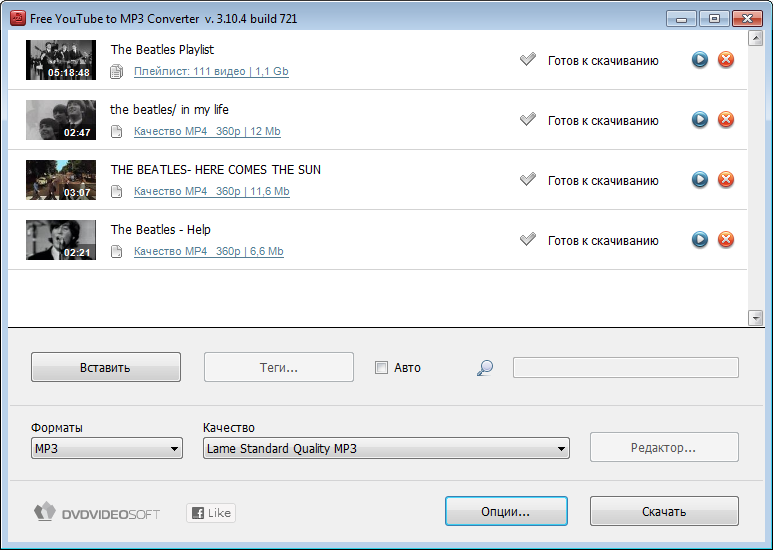Screen dimensions: 773x550
Task: Click file icon under the beatles/ in my life
Action: tap(116, 132)
